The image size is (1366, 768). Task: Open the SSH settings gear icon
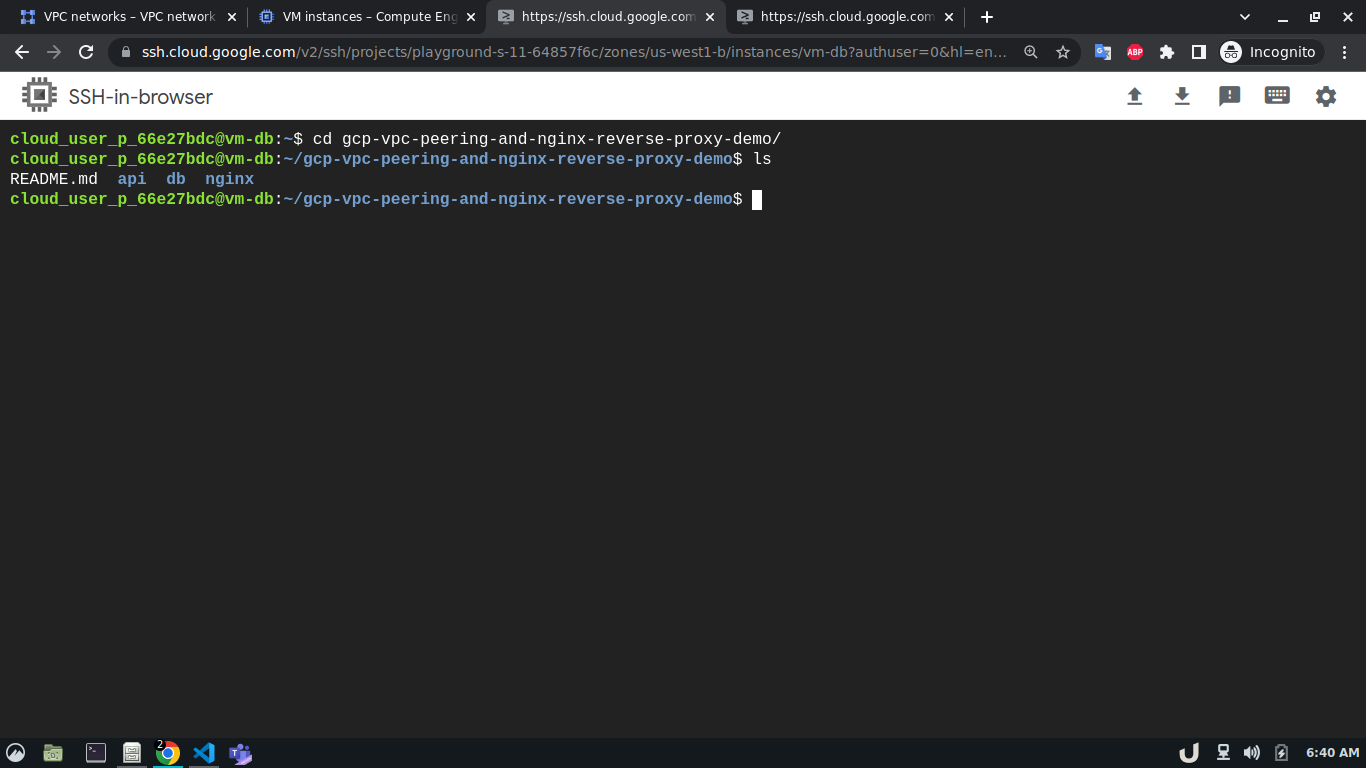[x=1325, y=96]
